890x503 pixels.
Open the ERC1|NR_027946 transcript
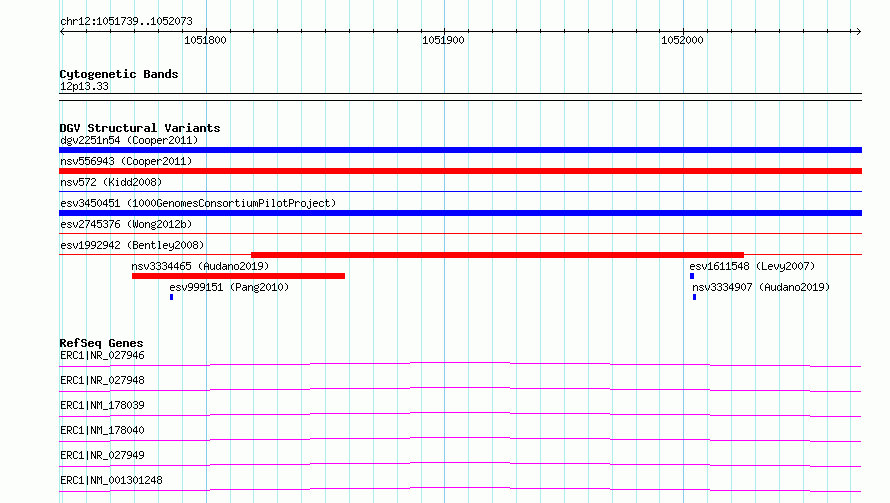(x=102, y=355)
